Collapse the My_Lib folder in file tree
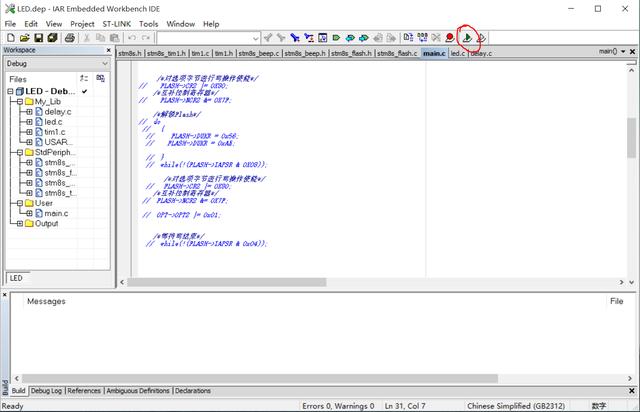640x412 pixels. (20, 101)
